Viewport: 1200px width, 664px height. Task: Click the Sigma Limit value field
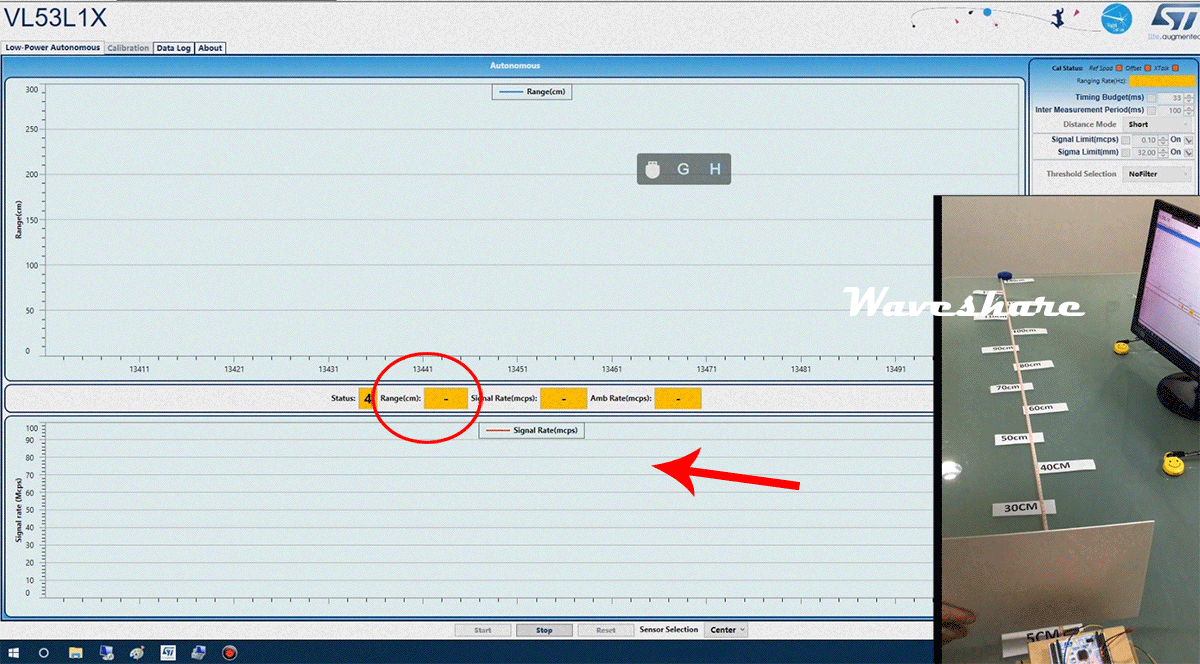click(1145, 152)
